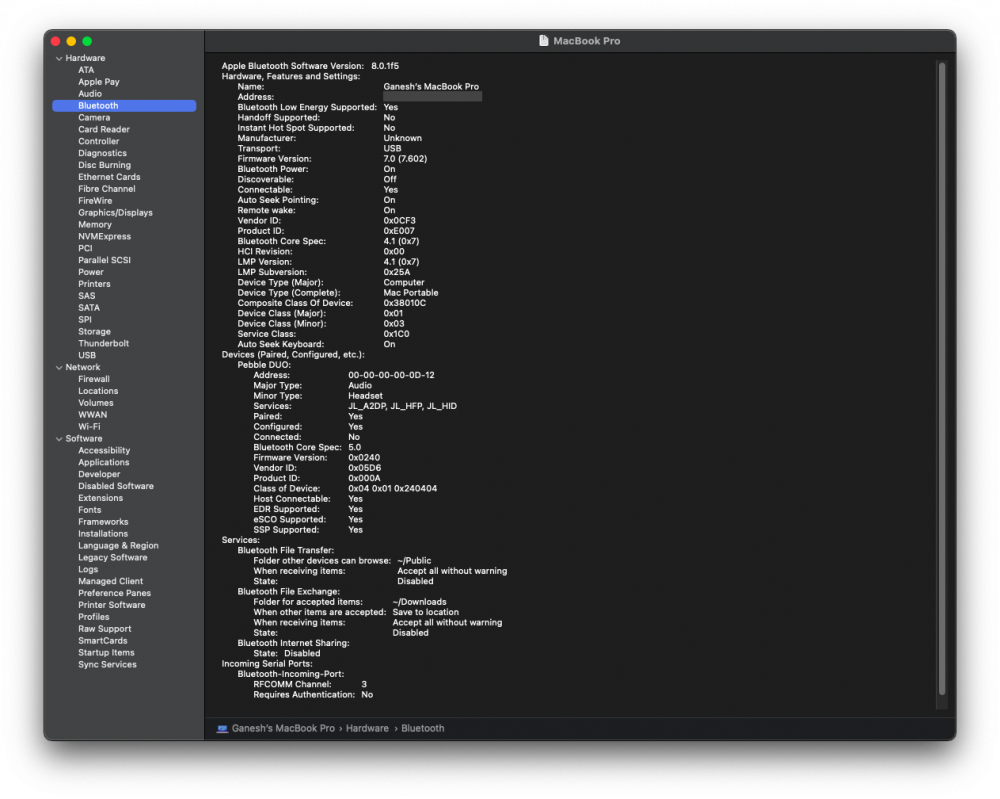Select Card Reader in the sidebar
Viewport: 1000px width, 799px height.
tap(104, 129)
